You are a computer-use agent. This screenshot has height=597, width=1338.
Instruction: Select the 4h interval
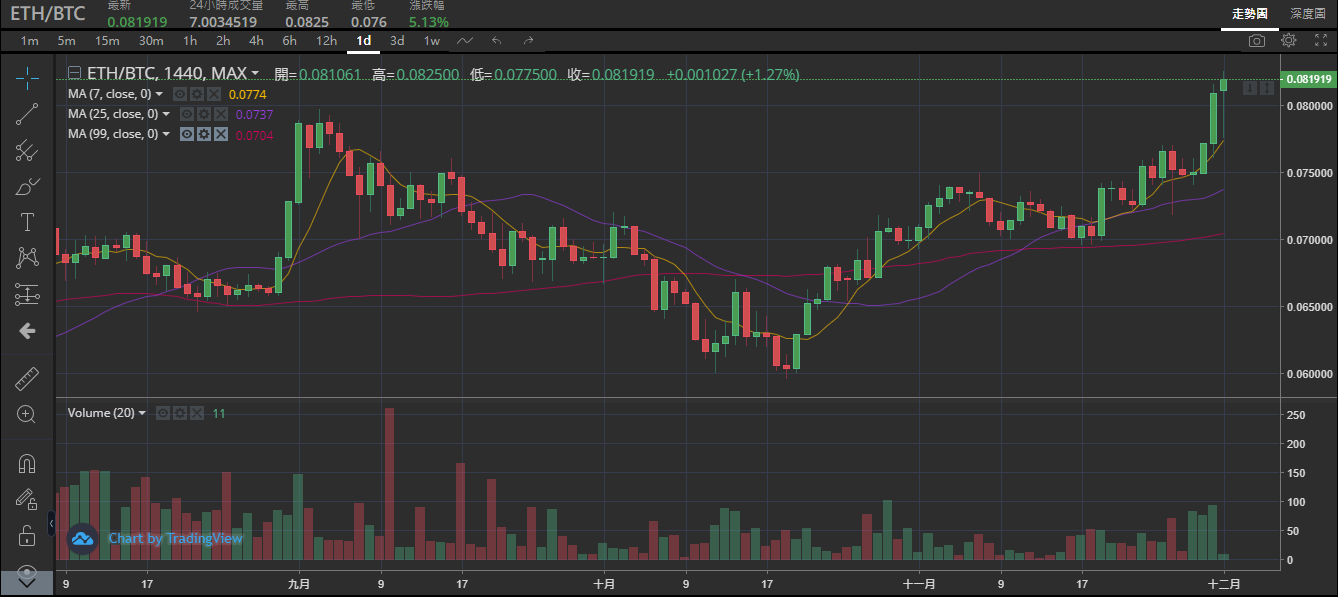click(256, 41)
